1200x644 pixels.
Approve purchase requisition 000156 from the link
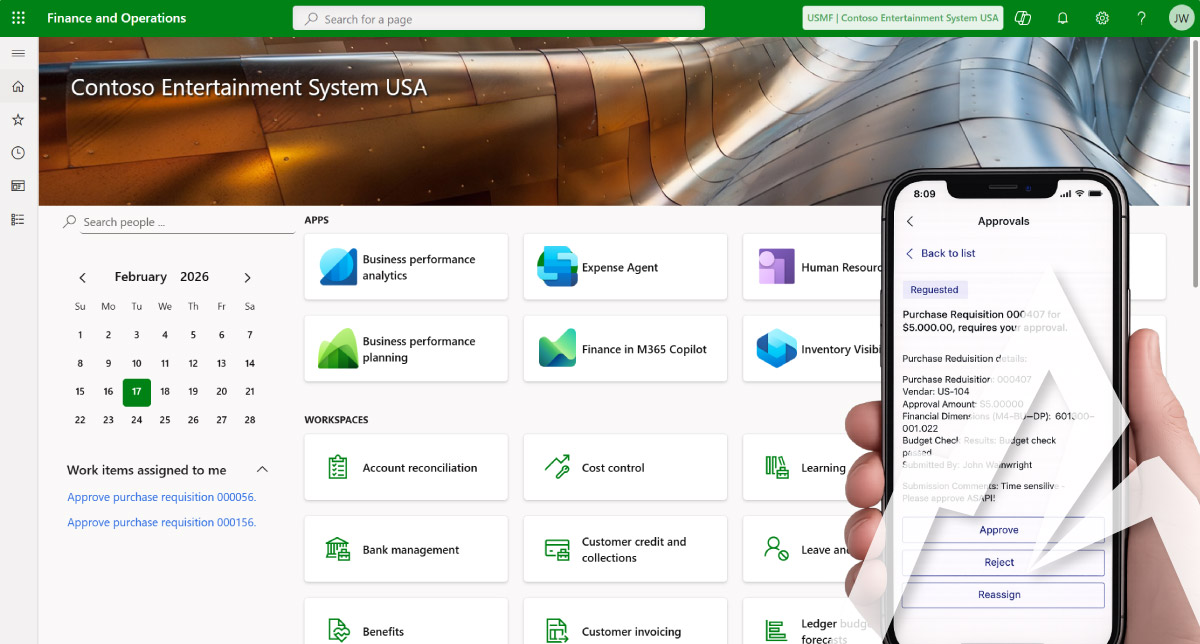point(161,521)
